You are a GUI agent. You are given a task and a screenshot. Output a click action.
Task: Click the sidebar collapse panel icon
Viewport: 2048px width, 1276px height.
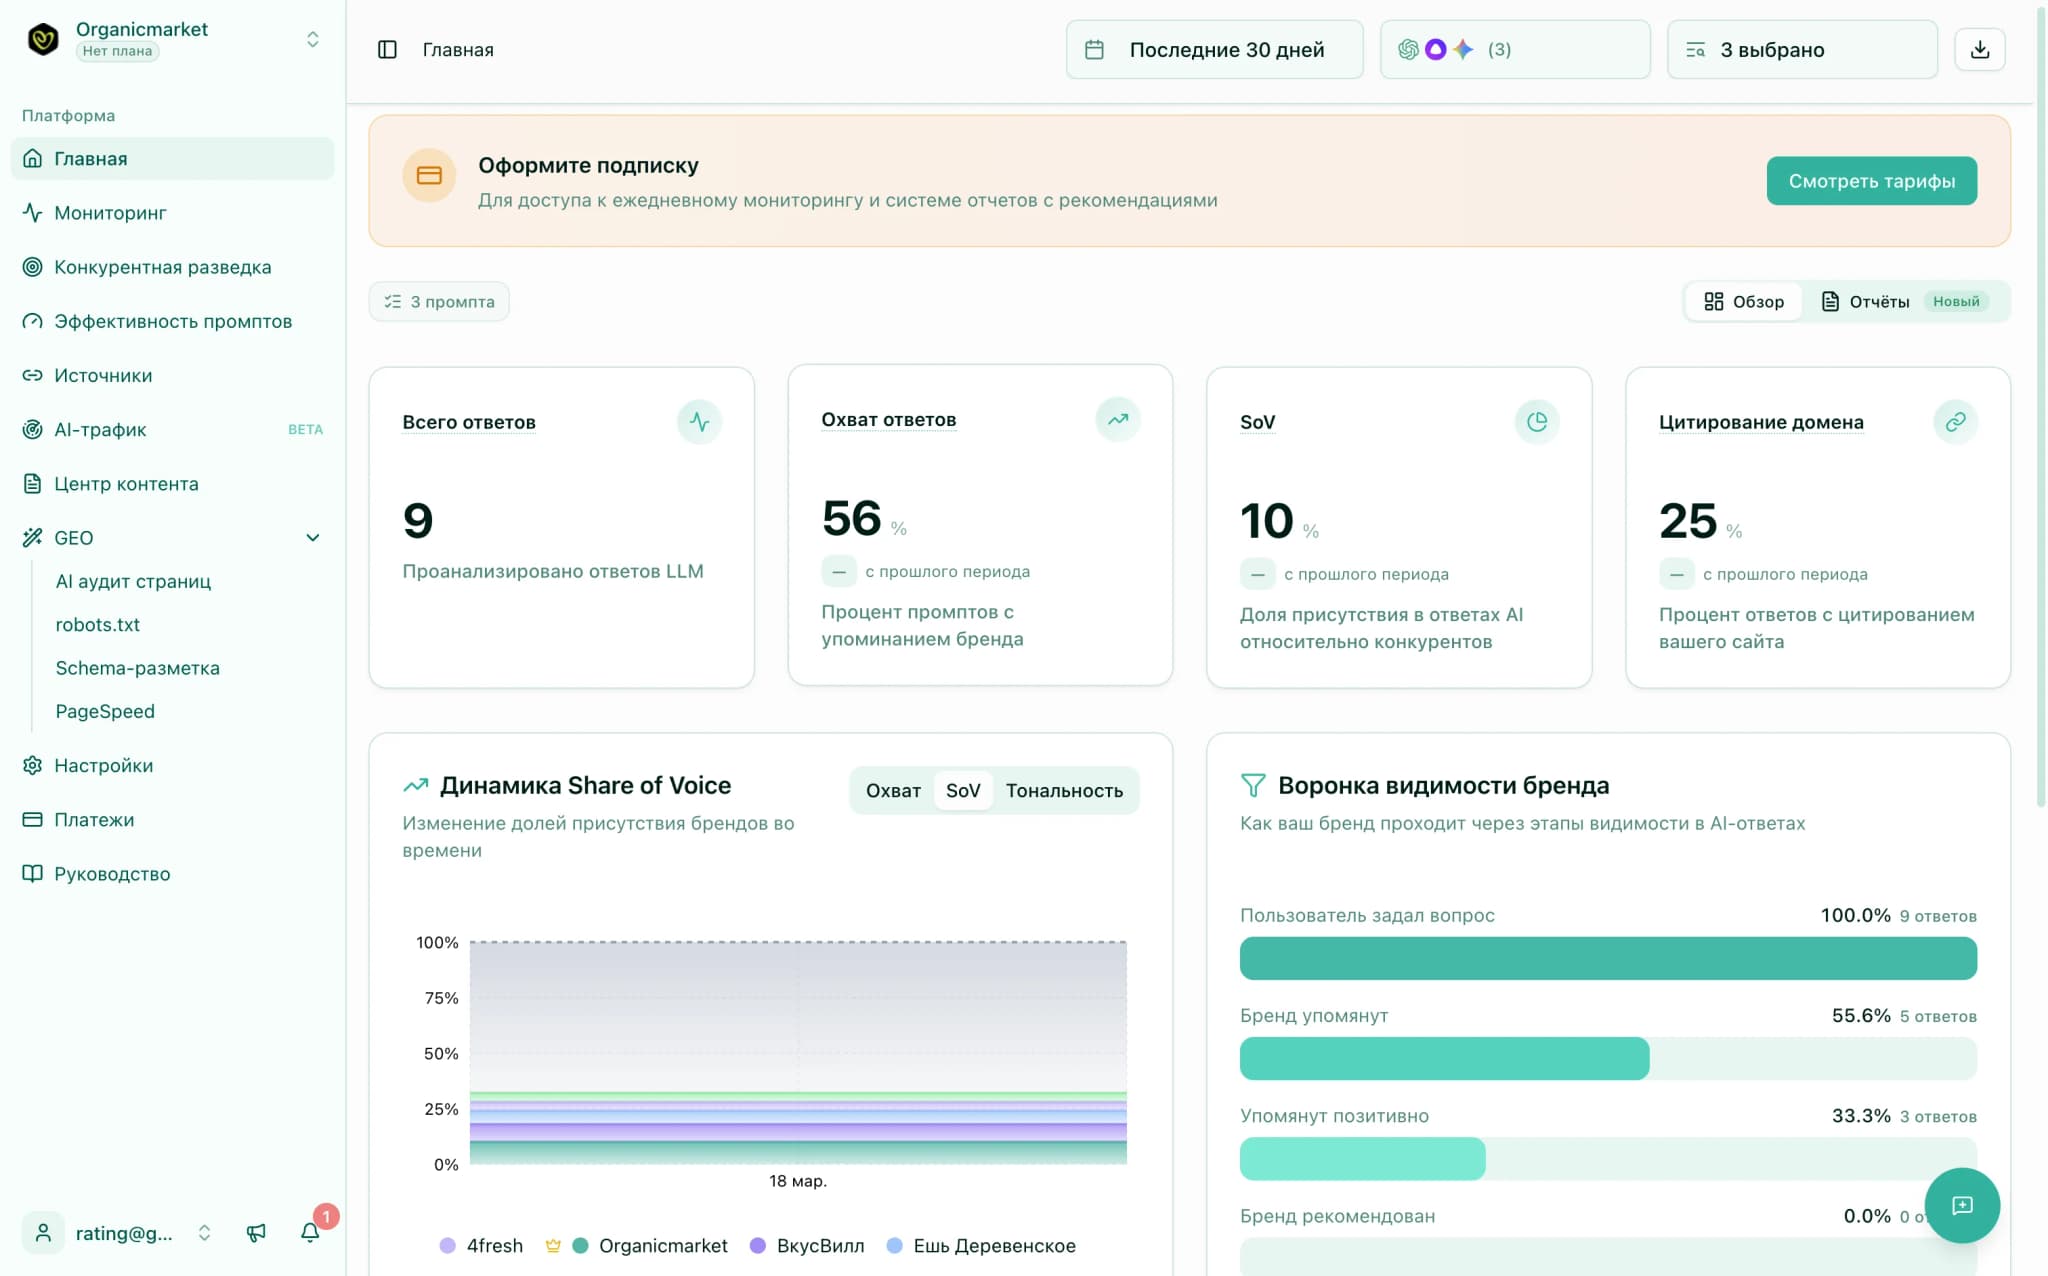click(387, 50)
